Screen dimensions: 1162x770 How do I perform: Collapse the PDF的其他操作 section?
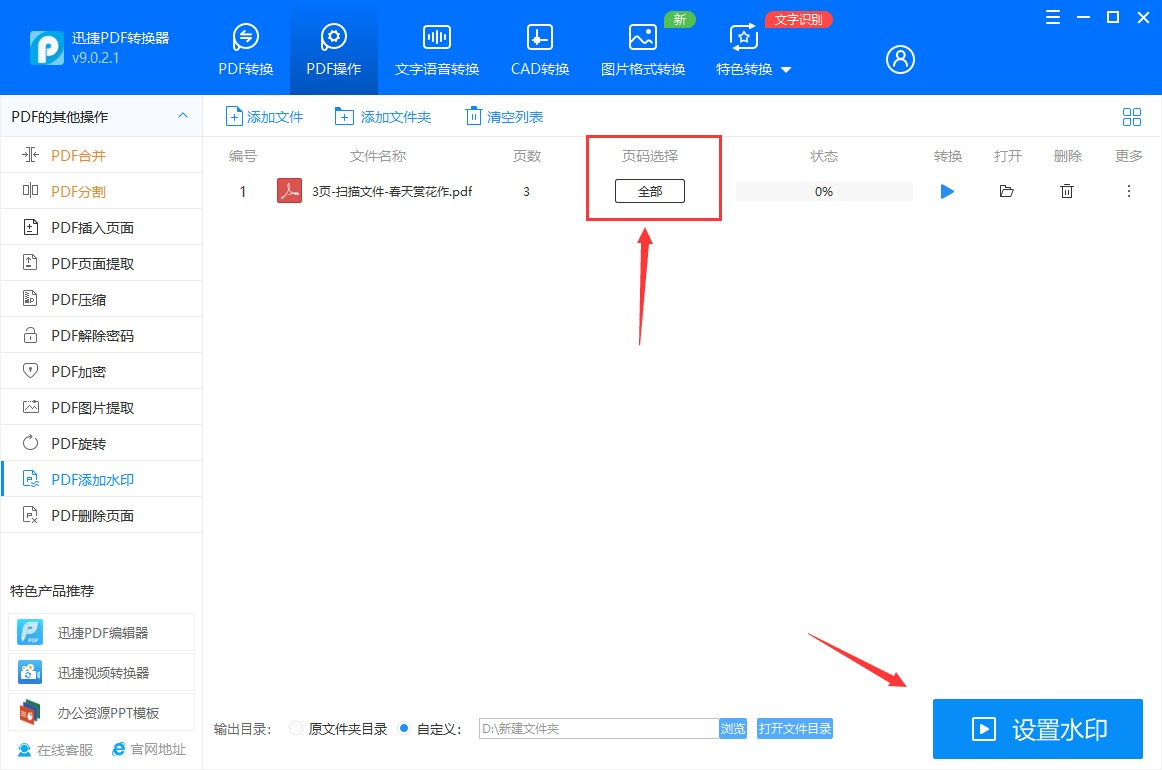183,116
